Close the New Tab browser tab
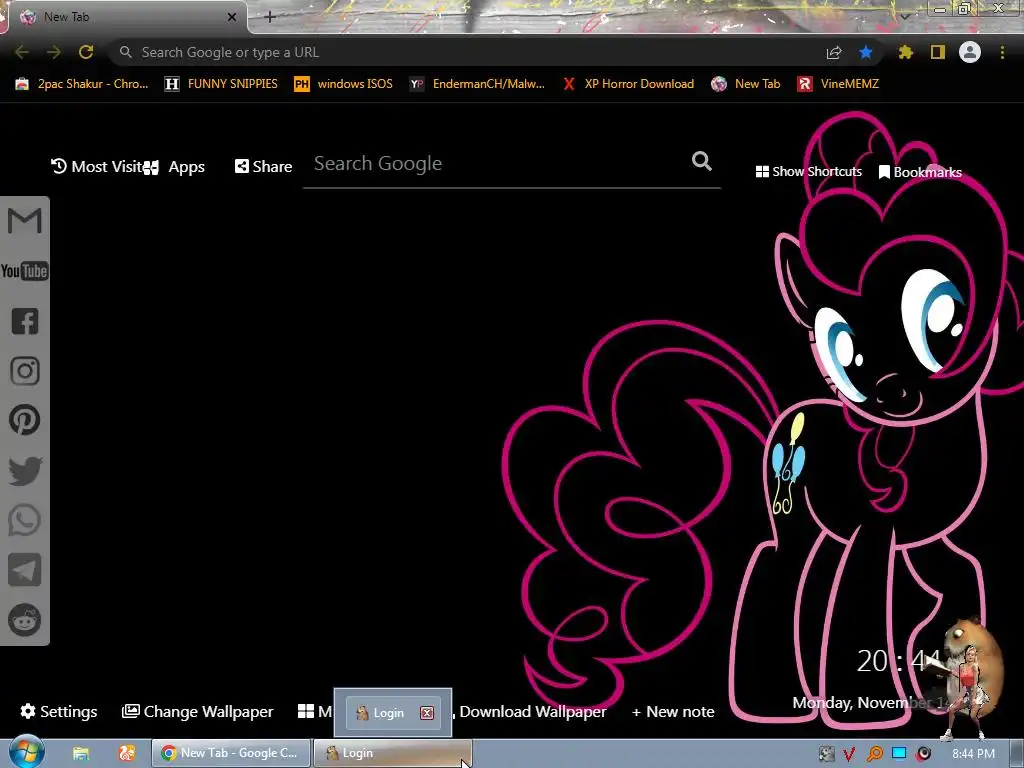Viewport: 1024px width, 768px height. click(232, 17)
